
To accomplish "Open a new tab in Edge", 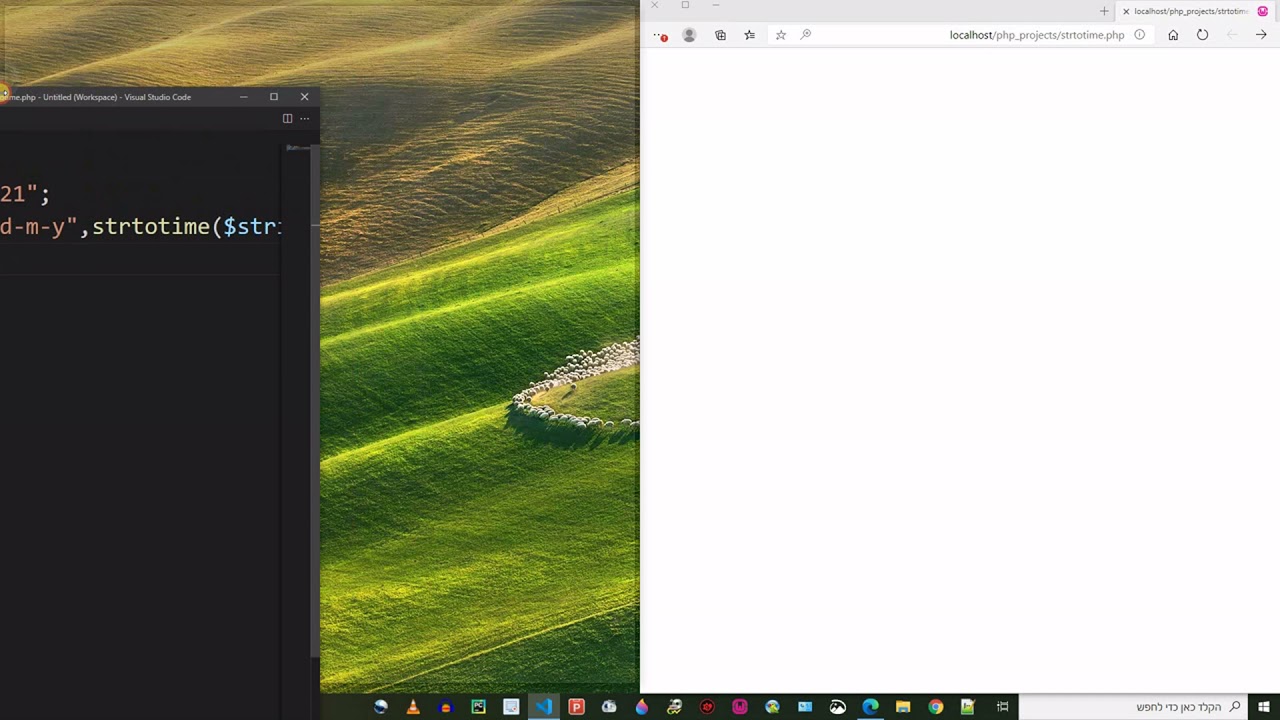I will pos(1104,11).
